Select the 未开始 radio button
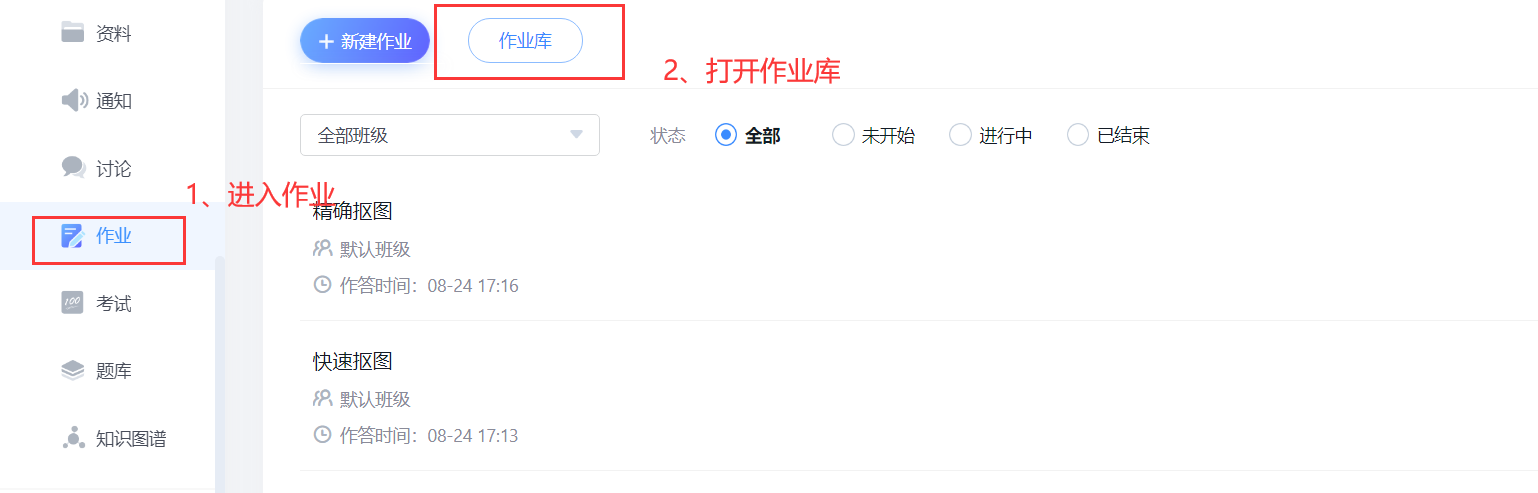1538x493 pixels. click(843, 135)
